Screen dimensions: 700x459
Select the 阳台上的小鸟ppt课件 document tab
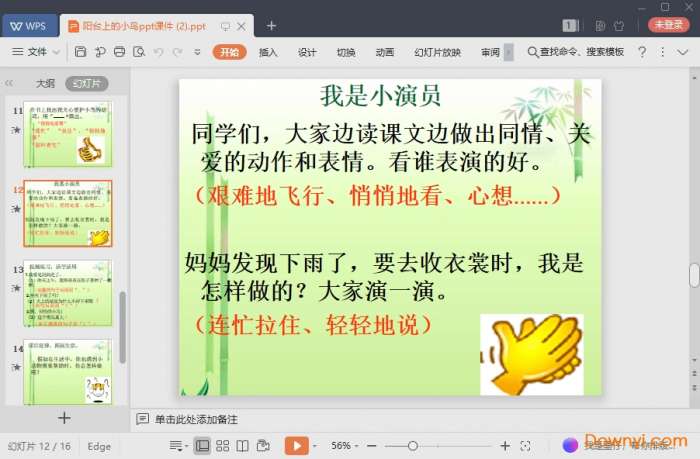tap(143, 26)
